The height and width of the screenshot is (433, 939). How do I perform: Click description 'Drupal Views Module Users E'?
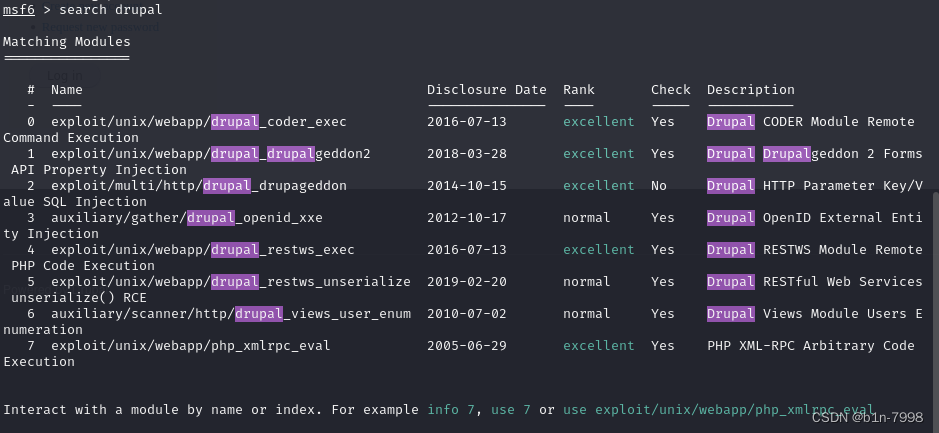(x=814, y=314)
